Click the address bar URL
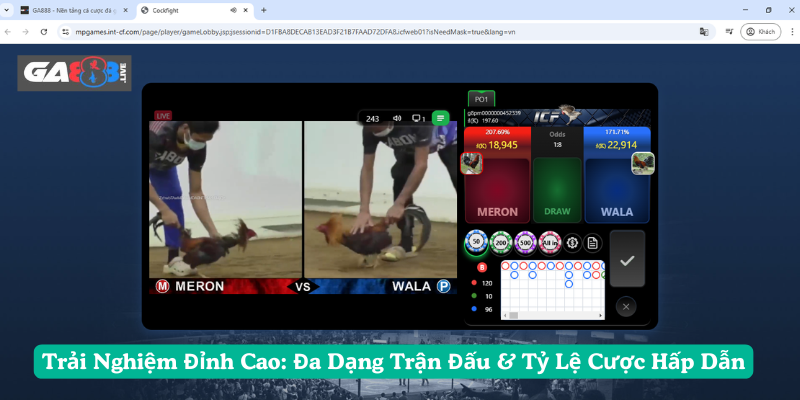The height and width of the screenshot is (400, 800). 295,32
